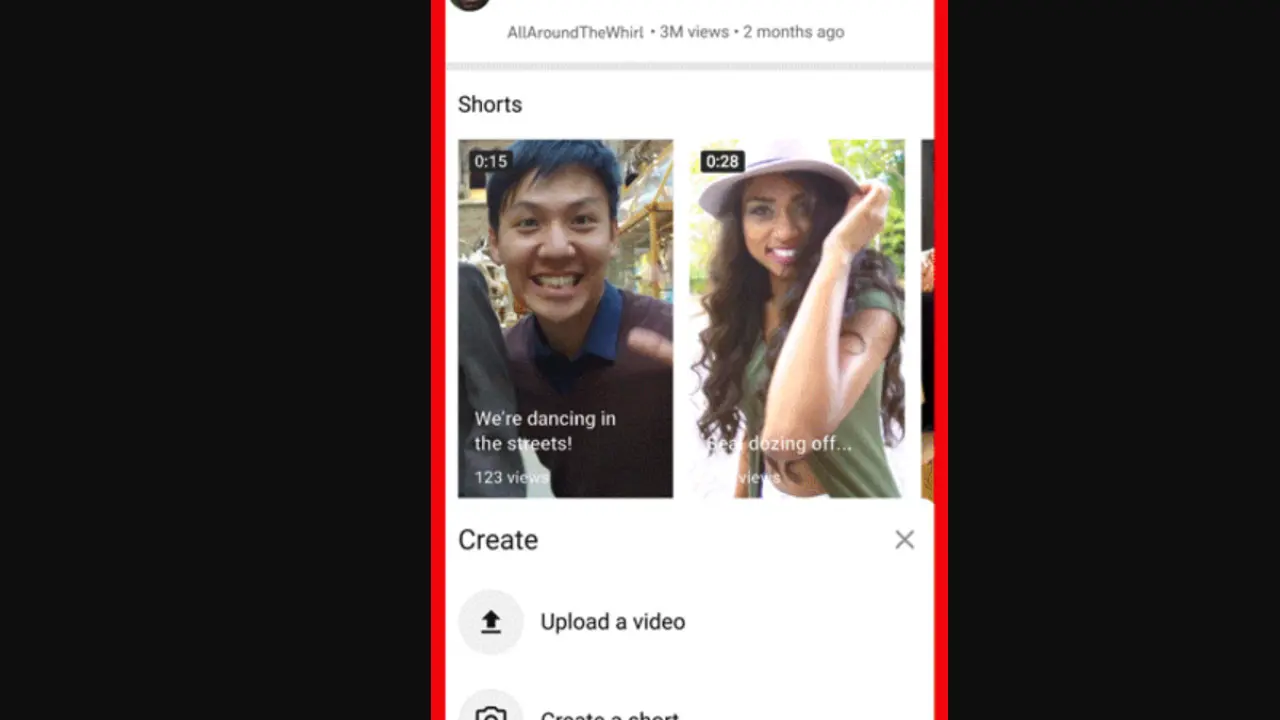Screen dimensions: 1280x720
Task: Click the 'dozing off...' Short title
Action: (780, 444)
